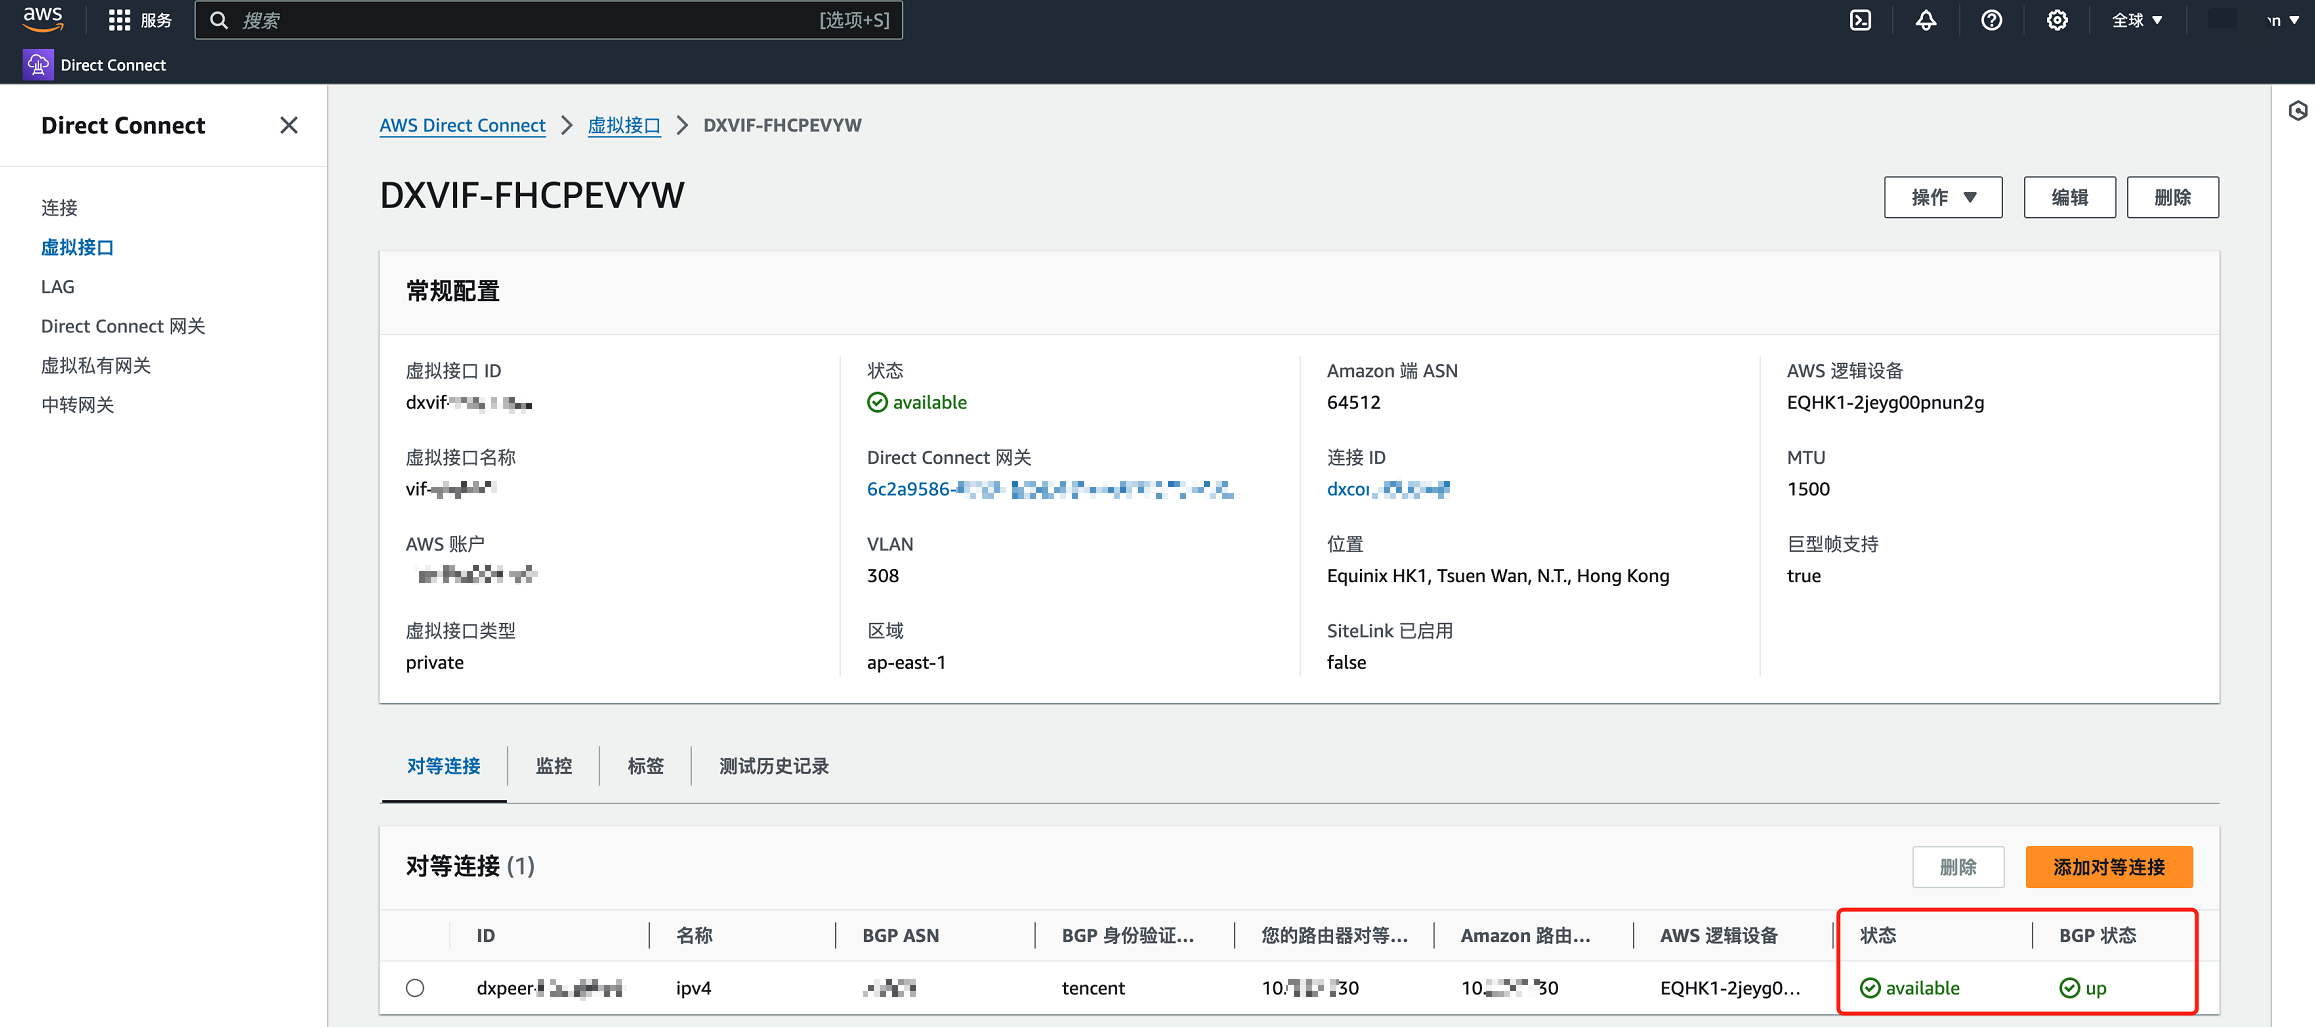Switch to the 监控 tab
The height and width of the screenshot is (1027, 2315).
pos(554,766)
